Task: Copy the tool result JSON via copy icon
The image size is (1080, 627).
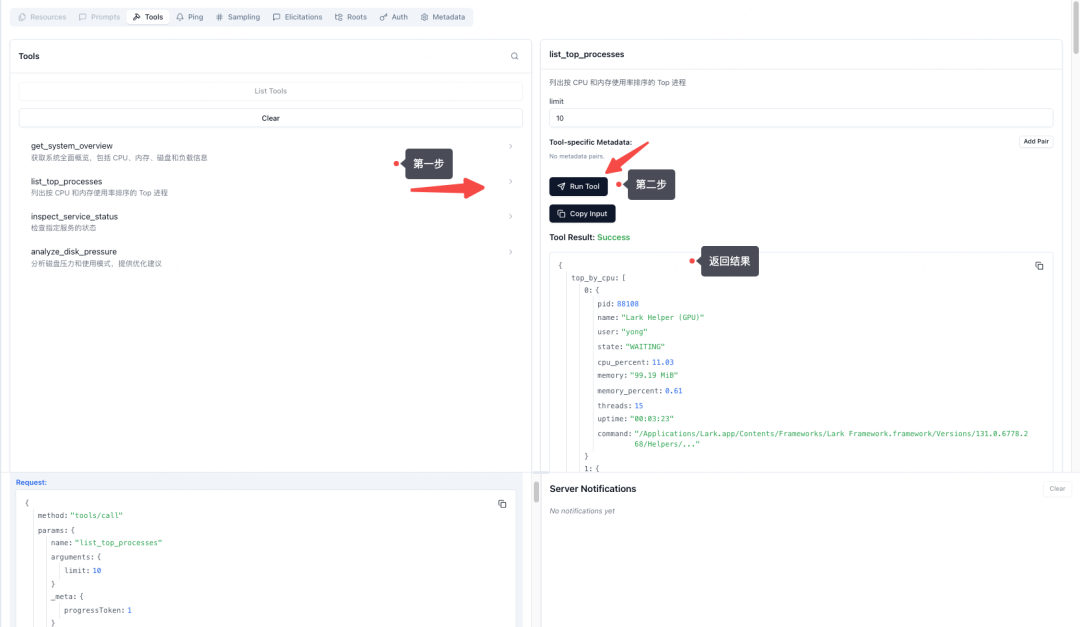Action: (1039, 266)
